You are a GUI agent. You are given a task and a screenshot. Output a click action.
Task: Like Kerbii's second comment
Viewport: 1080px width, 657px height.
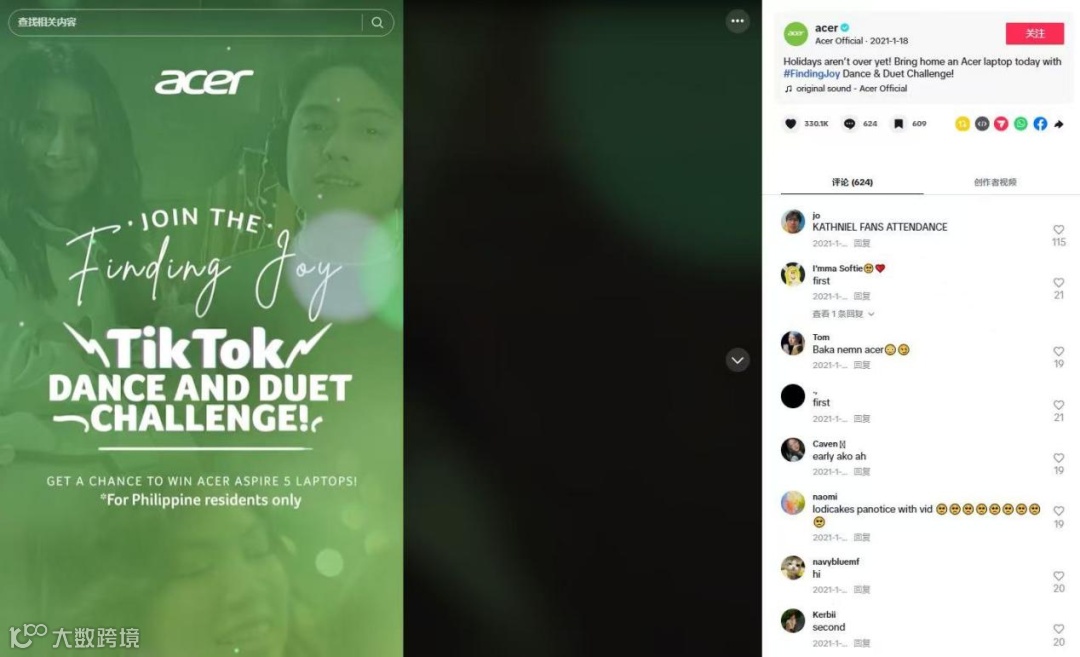coord(1059,629)
